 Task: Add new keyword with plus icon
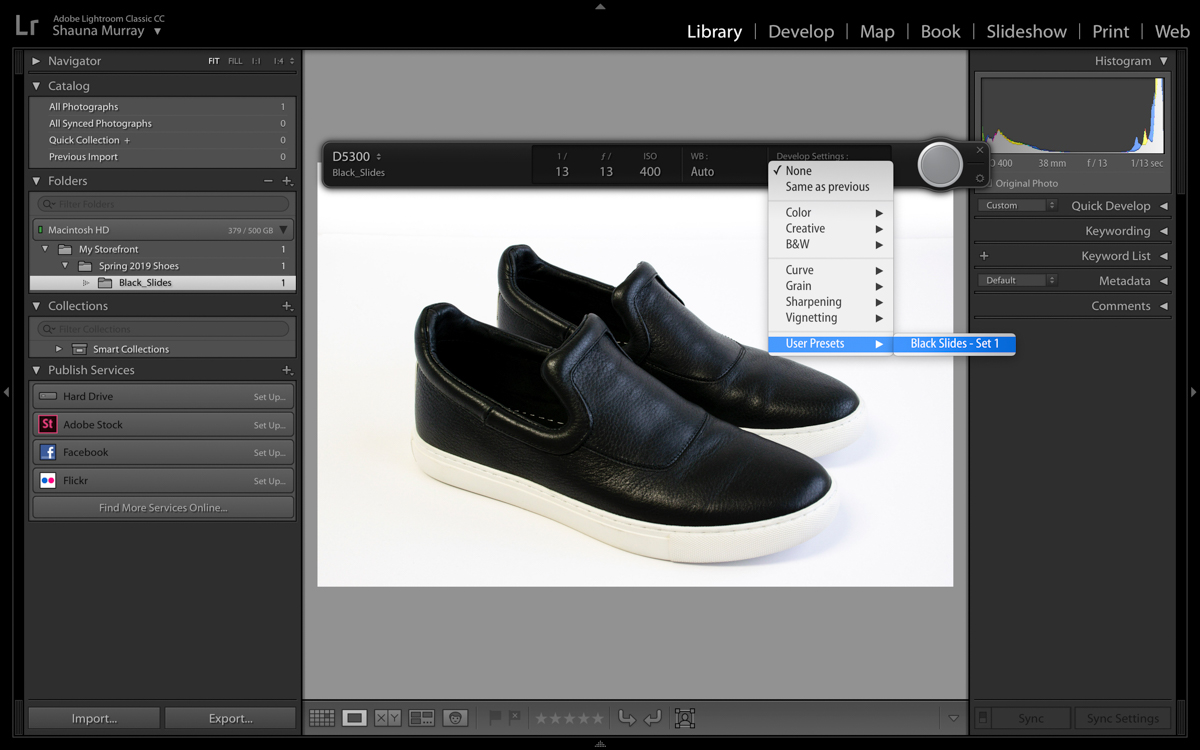click(x=984, y=256)
